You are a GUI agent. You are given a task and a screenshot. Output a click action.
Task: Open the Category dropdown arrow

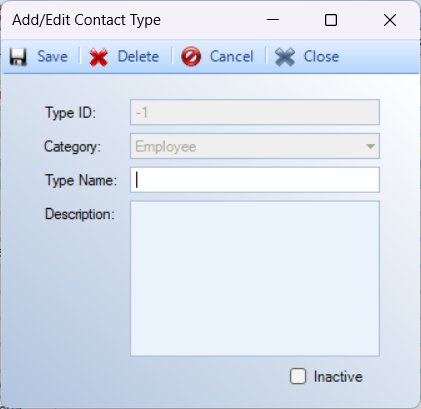(370, 146)
